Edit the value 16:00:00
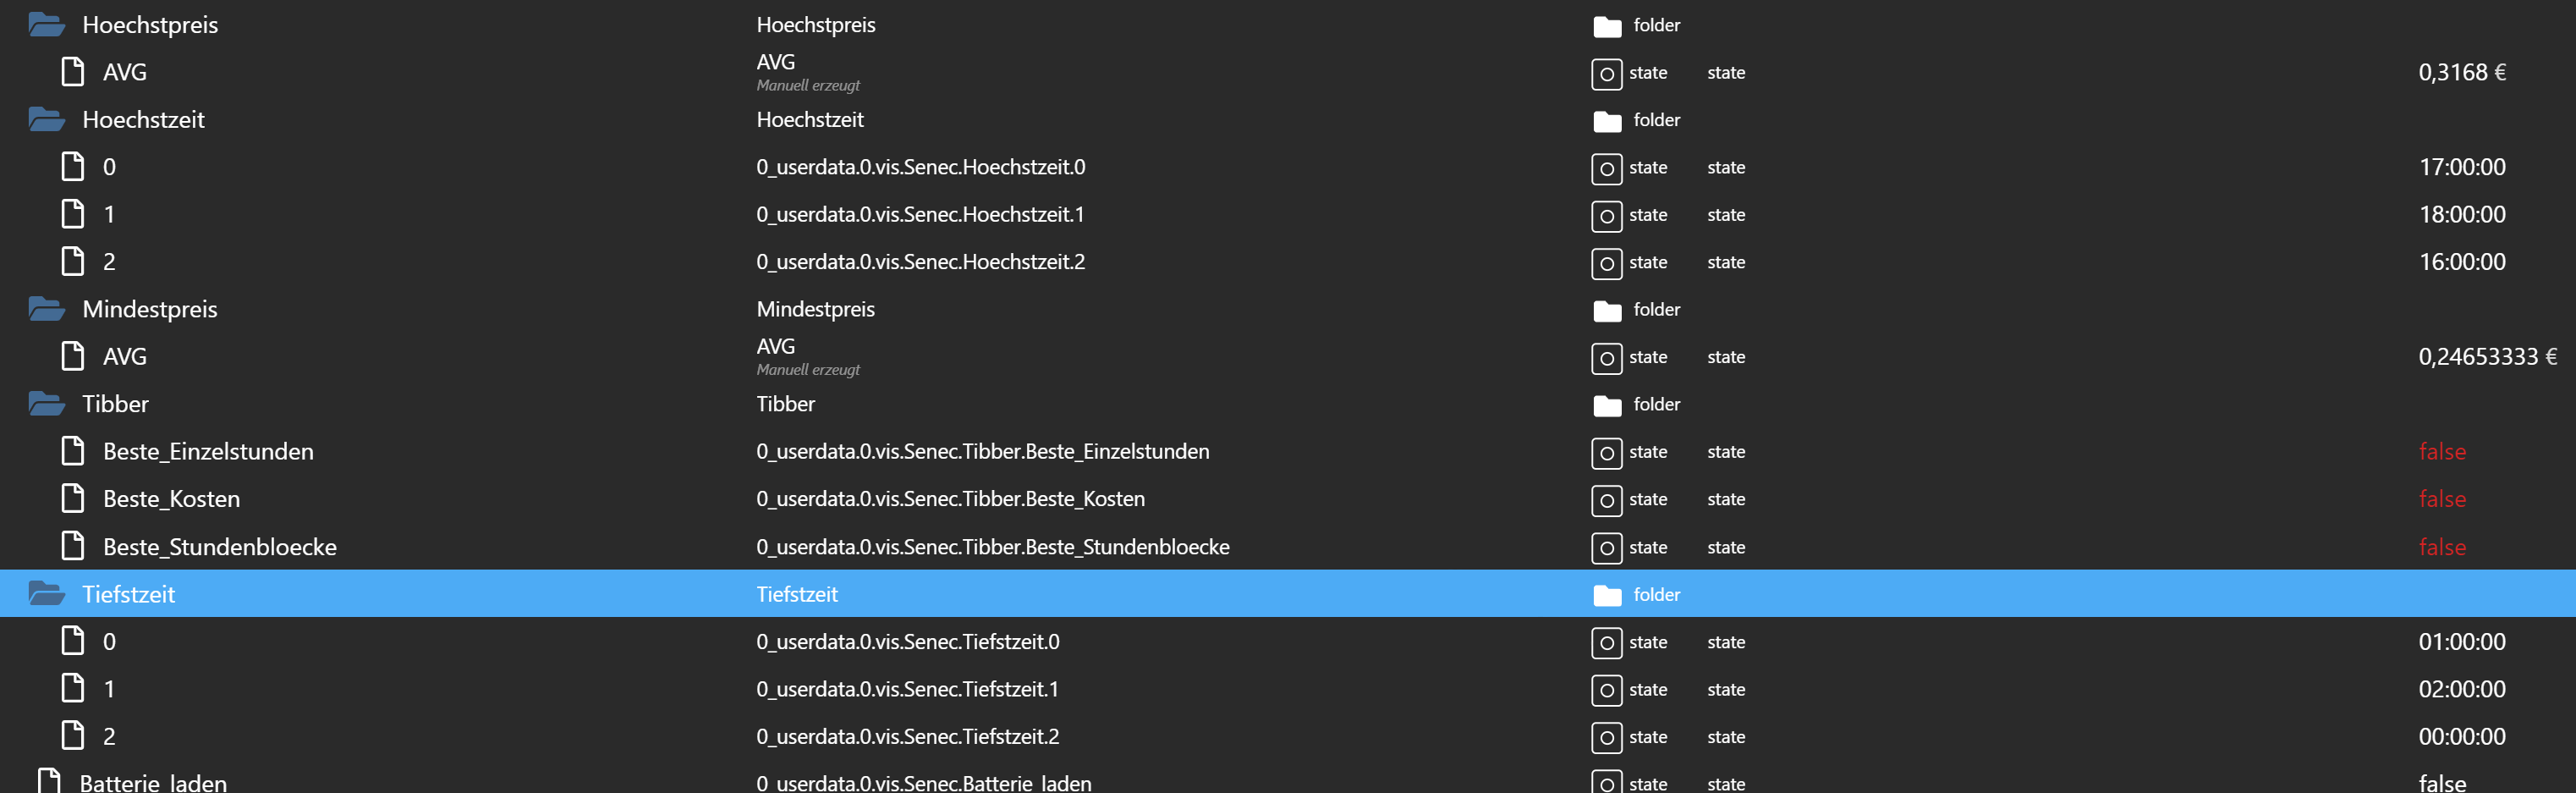The width and height of the screenshot is (2576, 793). [2462, 262]
